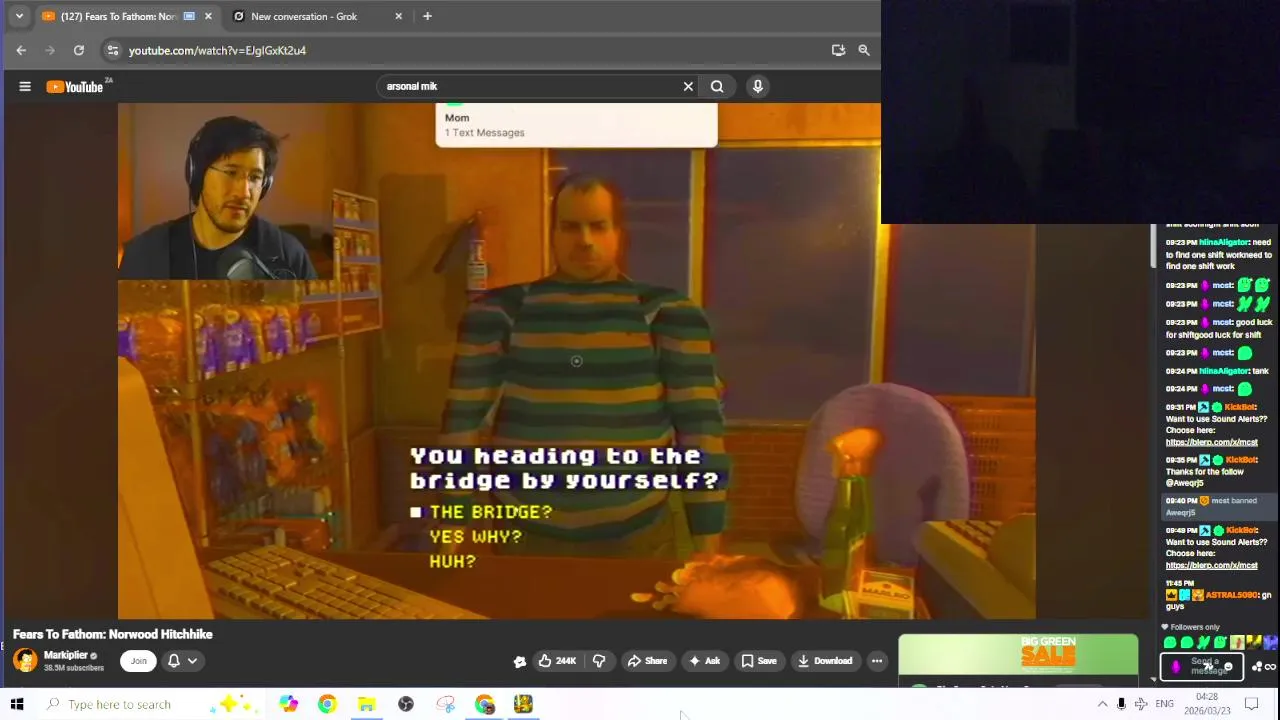Click the page scrollbar down arrow
The height and width of the screenshot is (720, 1280).
(x=1153, y=680)
